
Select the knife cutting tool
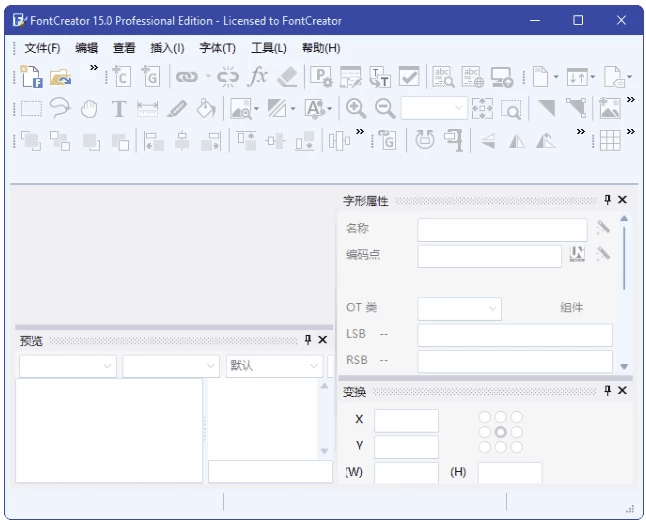[177, 109]
